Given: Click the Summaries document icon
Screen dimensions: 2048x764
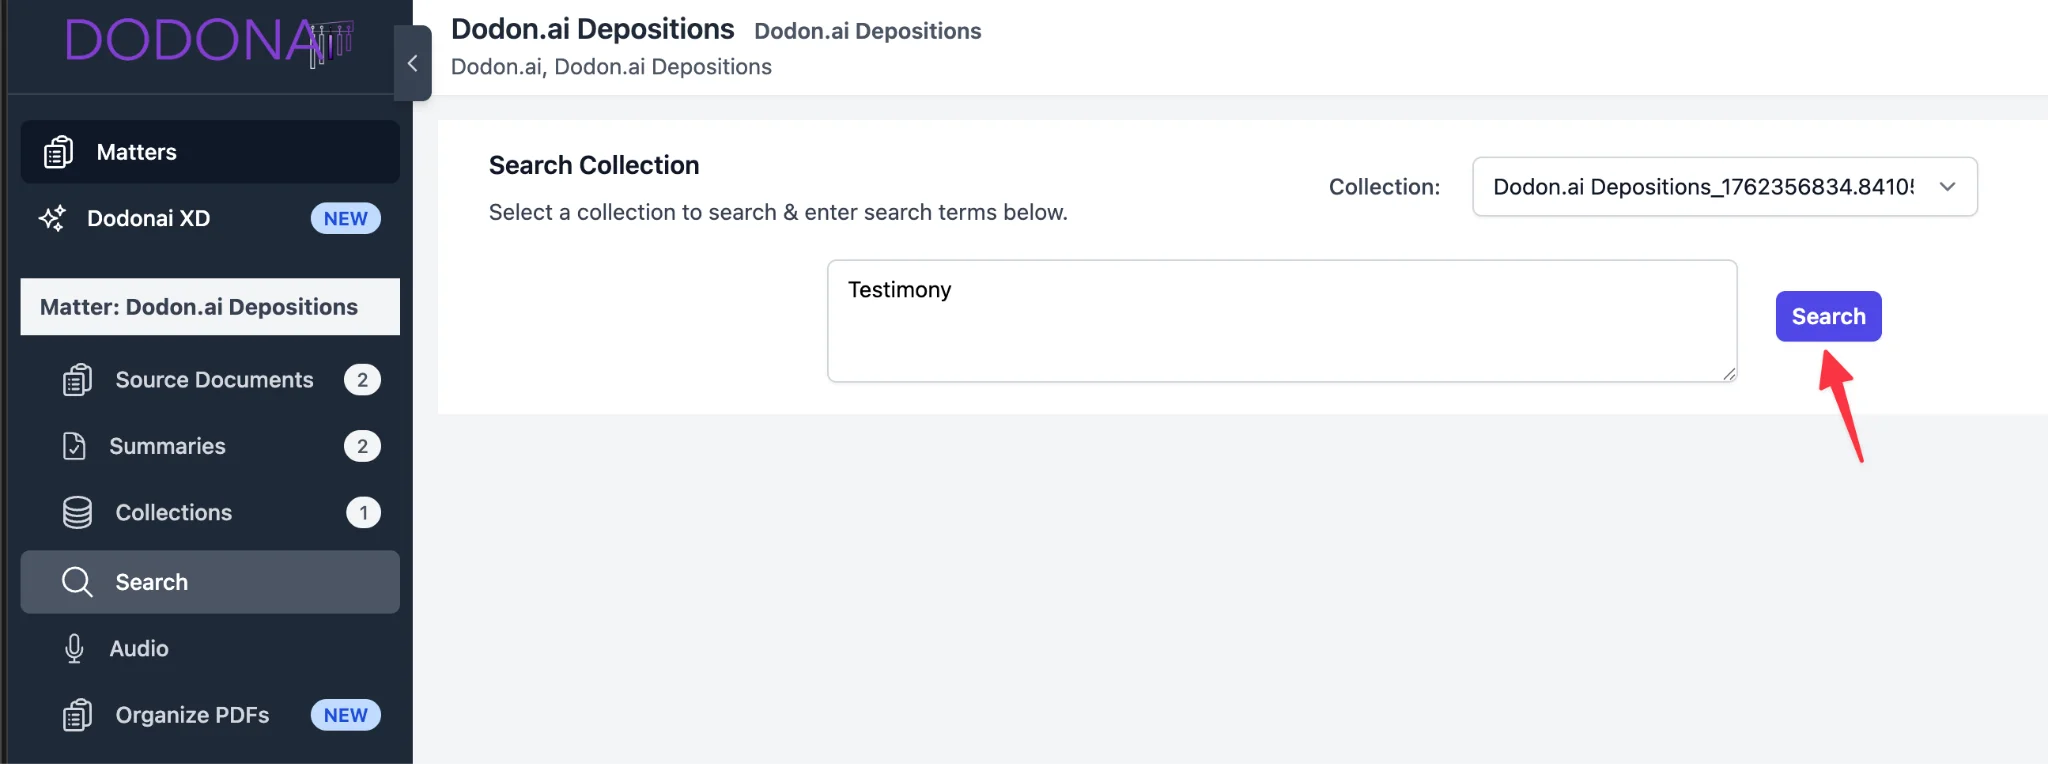Looking at the screenshot, I should coord(74,446).
